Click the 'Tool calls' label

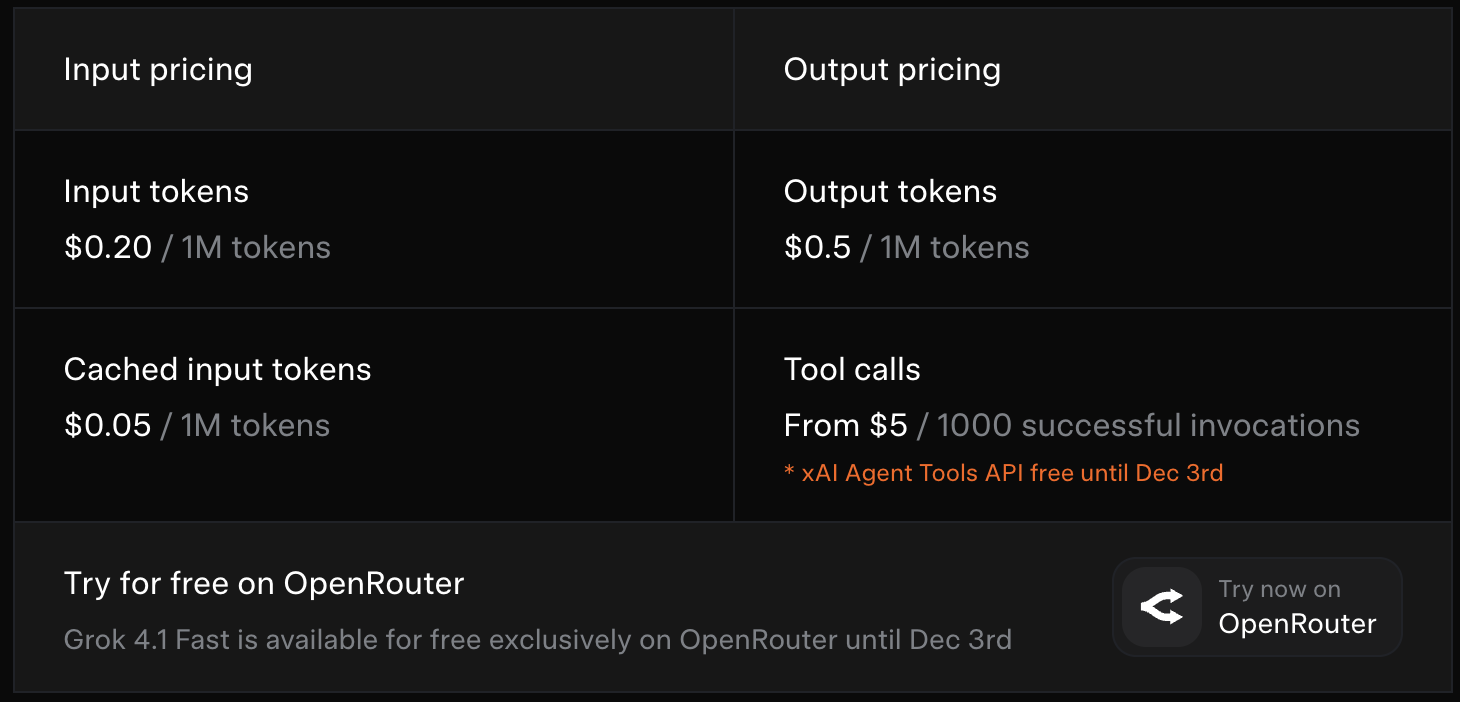(x=852, y=369)
